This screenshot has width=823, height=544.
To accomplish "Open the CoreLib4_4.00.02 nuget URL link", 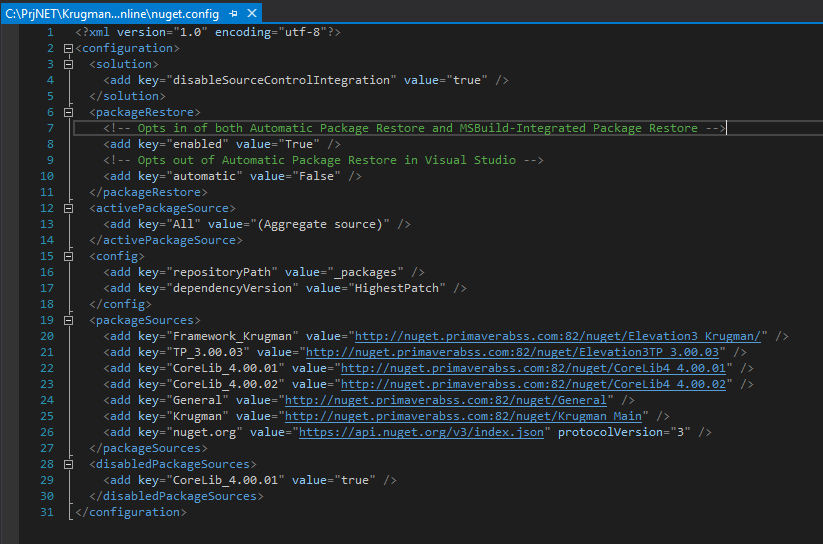I will coord(533,384).
